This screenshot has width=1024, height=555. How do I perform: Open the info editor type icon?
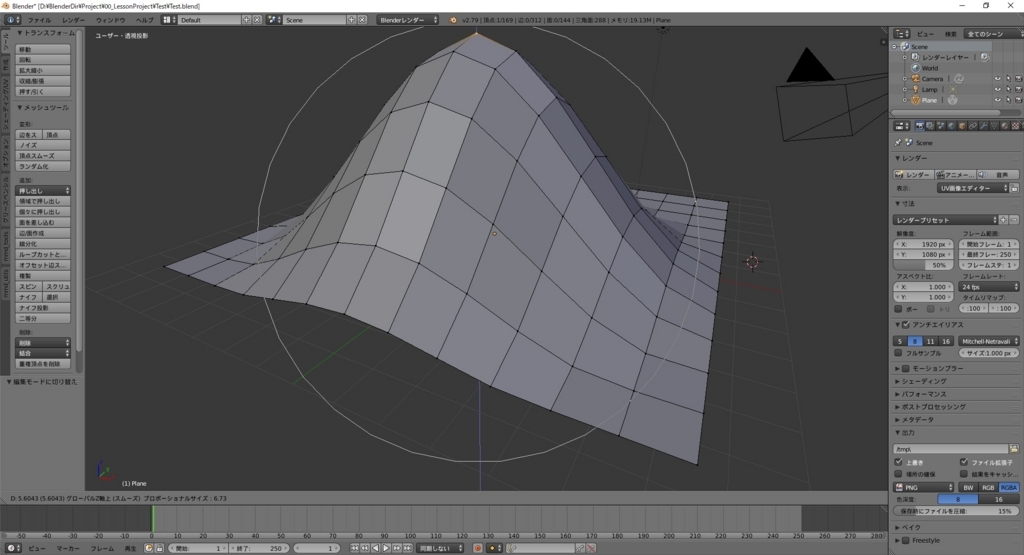pos(12,20)
